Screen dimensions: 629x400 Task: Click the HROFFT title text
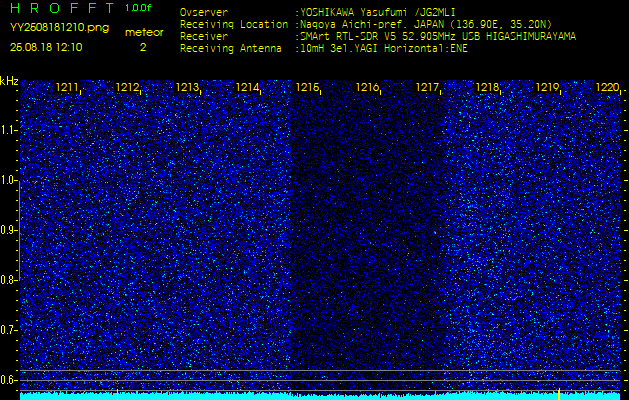coord(63,8)
